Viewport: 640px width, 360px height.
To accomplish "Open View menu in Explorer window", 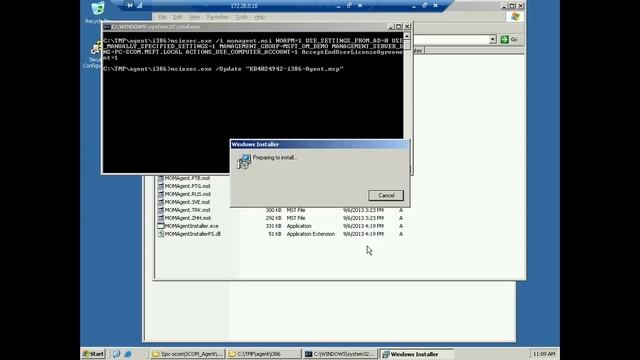I will [194, 17].
